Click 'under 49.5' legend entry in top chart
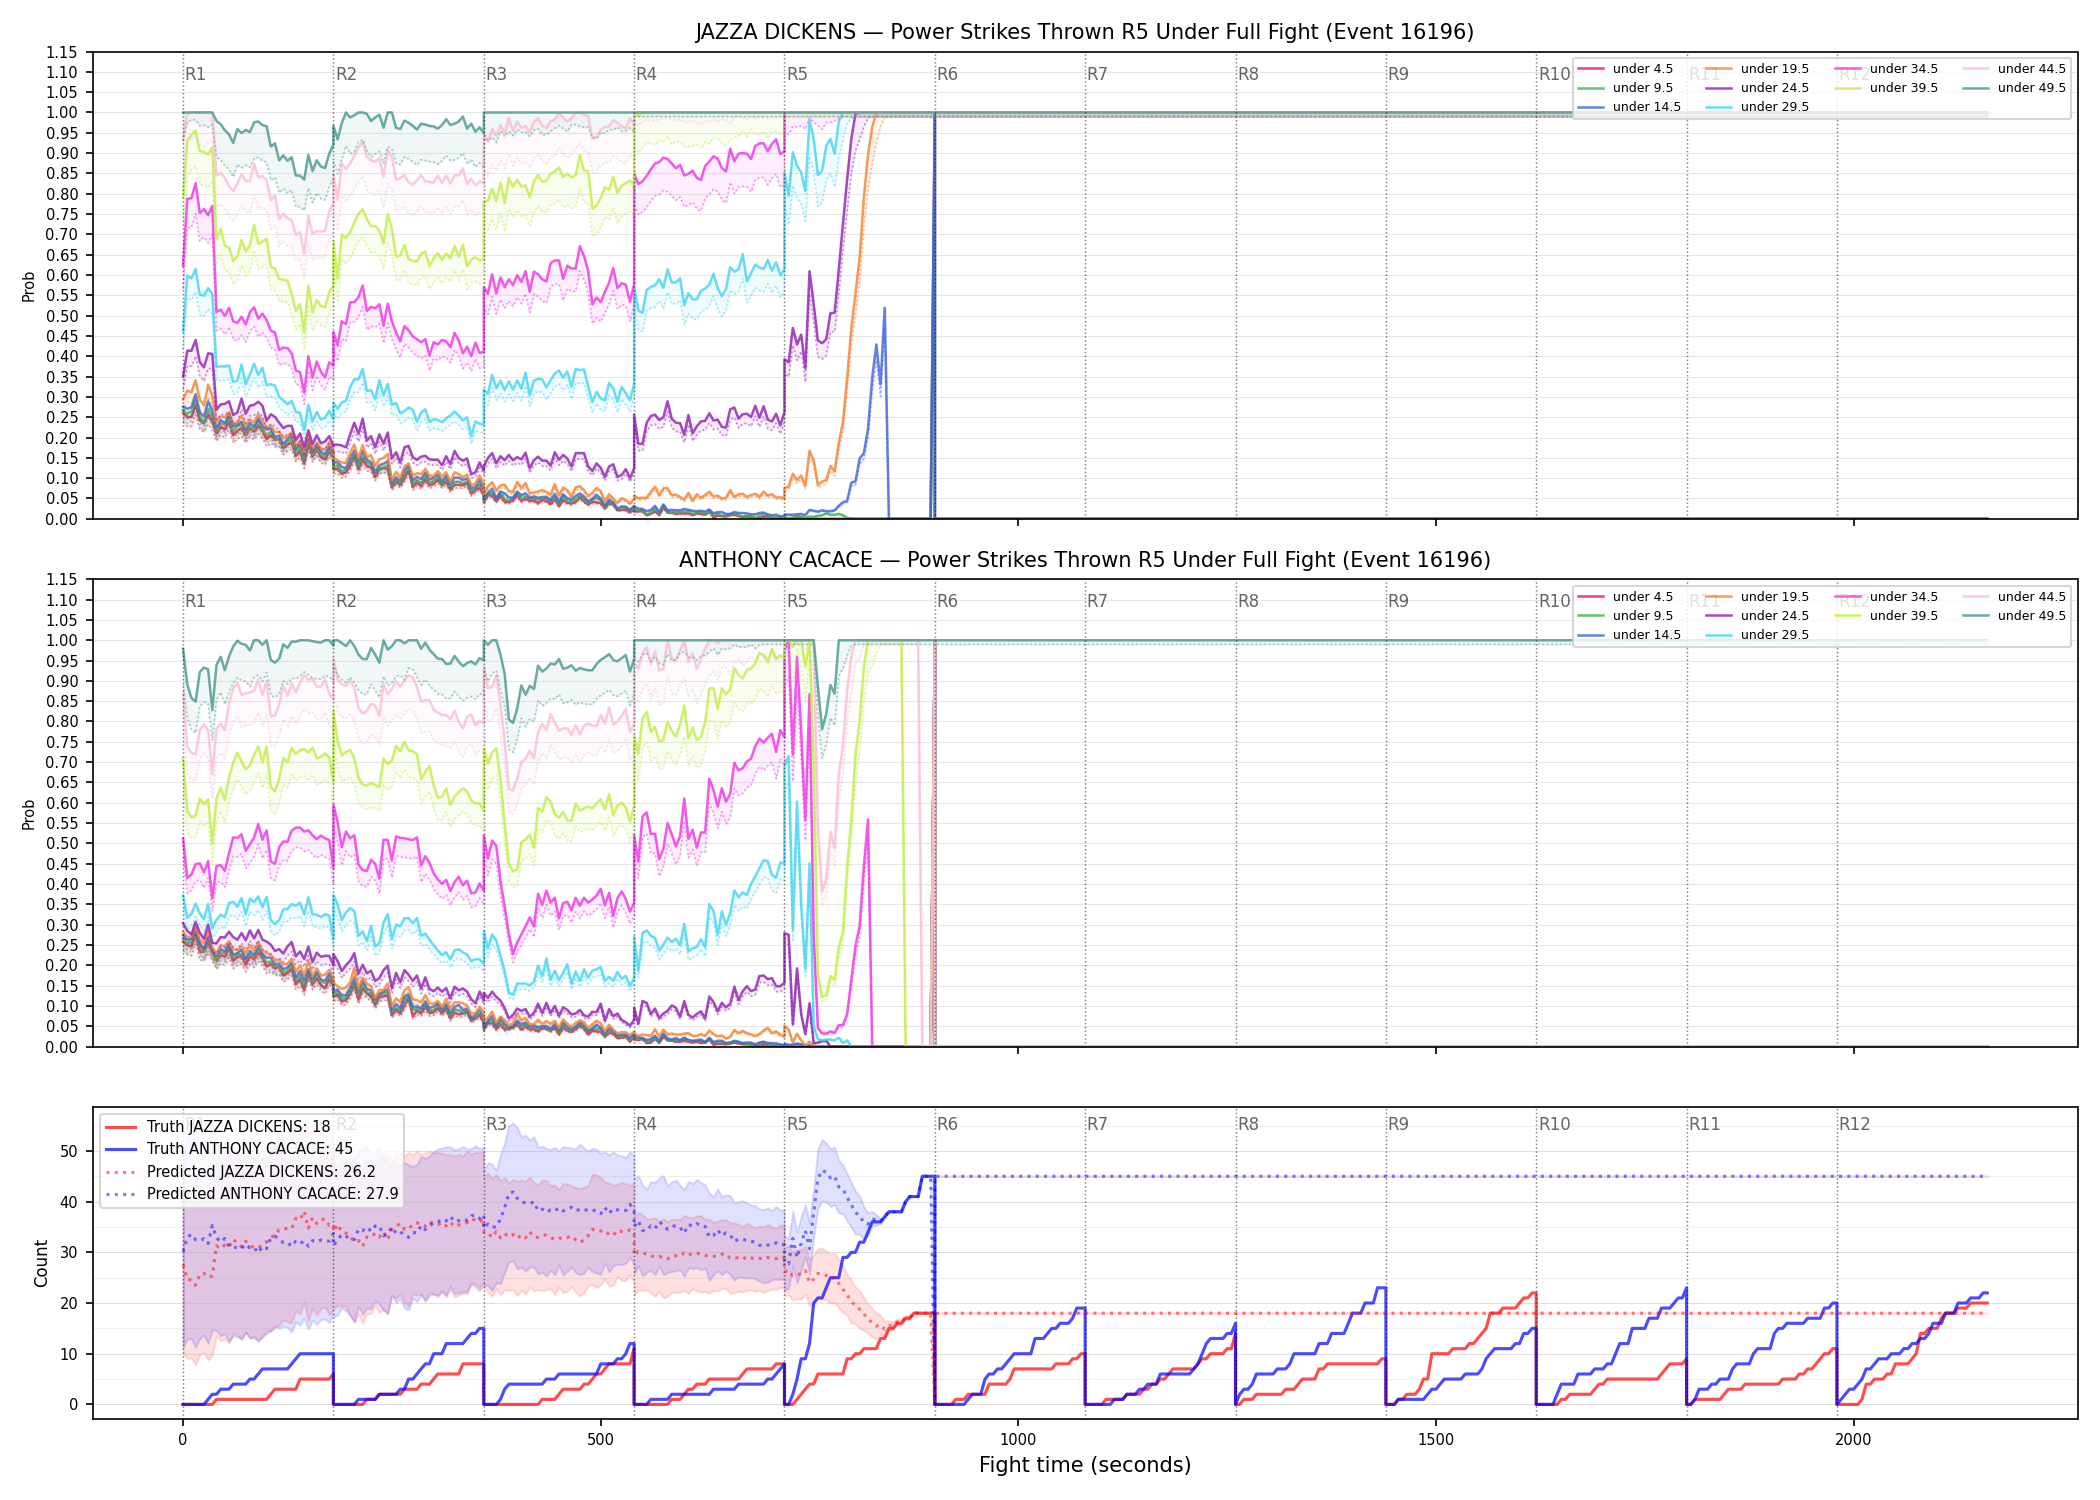The width and height of the screenshot is (2100, 1500). click(2014, 88)
